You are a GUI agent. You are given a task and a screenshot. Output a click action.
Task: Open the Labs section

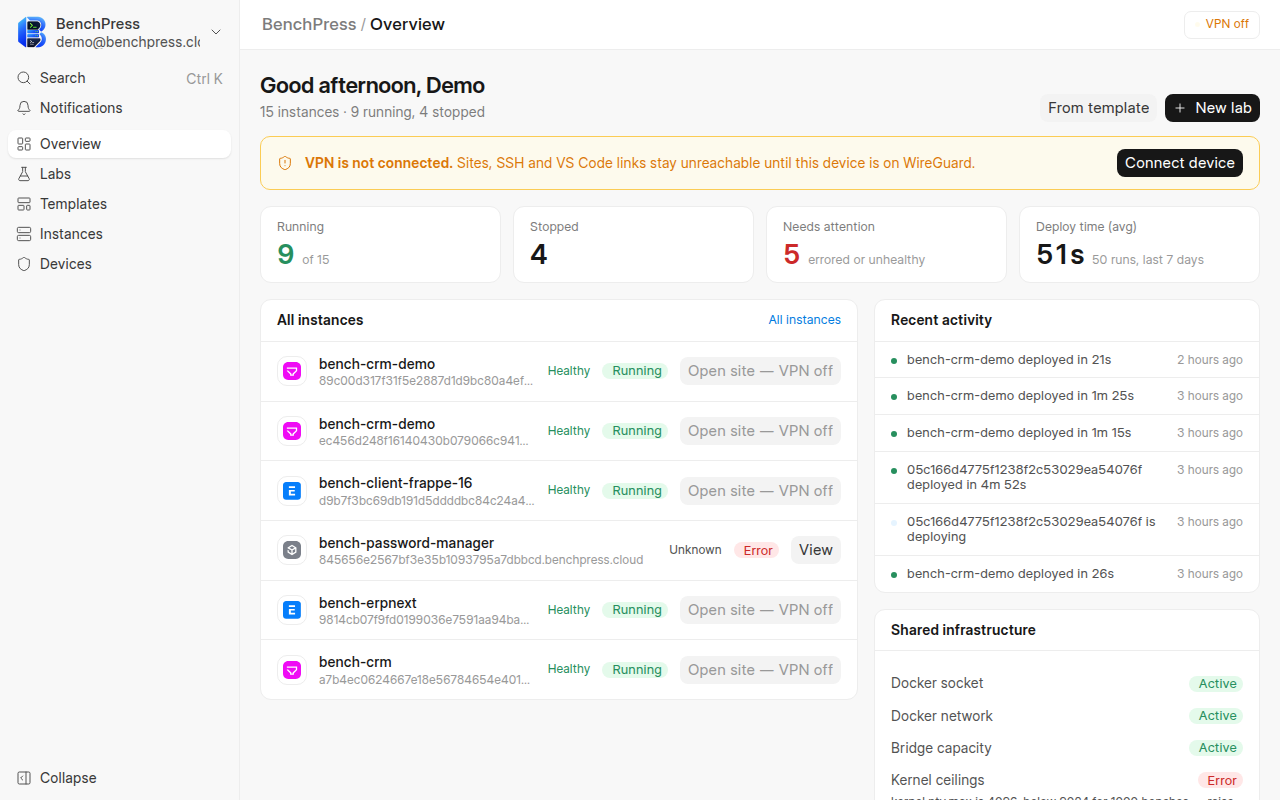point(119,174)
